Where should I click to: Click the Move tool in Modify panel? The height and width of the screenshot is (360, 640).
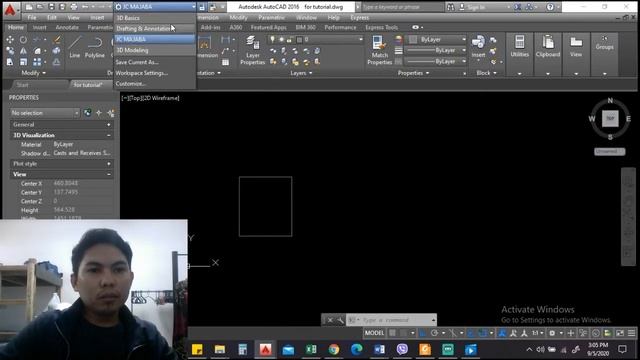pyautogui.click(x=10, y=40)
